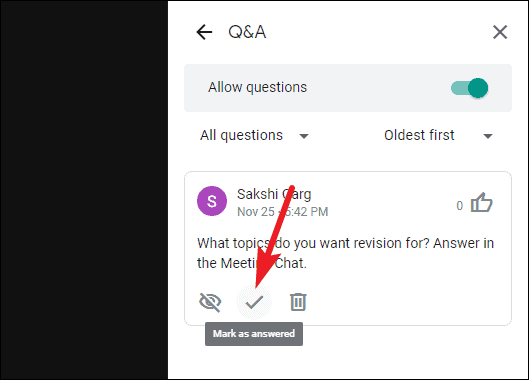Expand the Oldest first sort dropdown

coord(438,136)
